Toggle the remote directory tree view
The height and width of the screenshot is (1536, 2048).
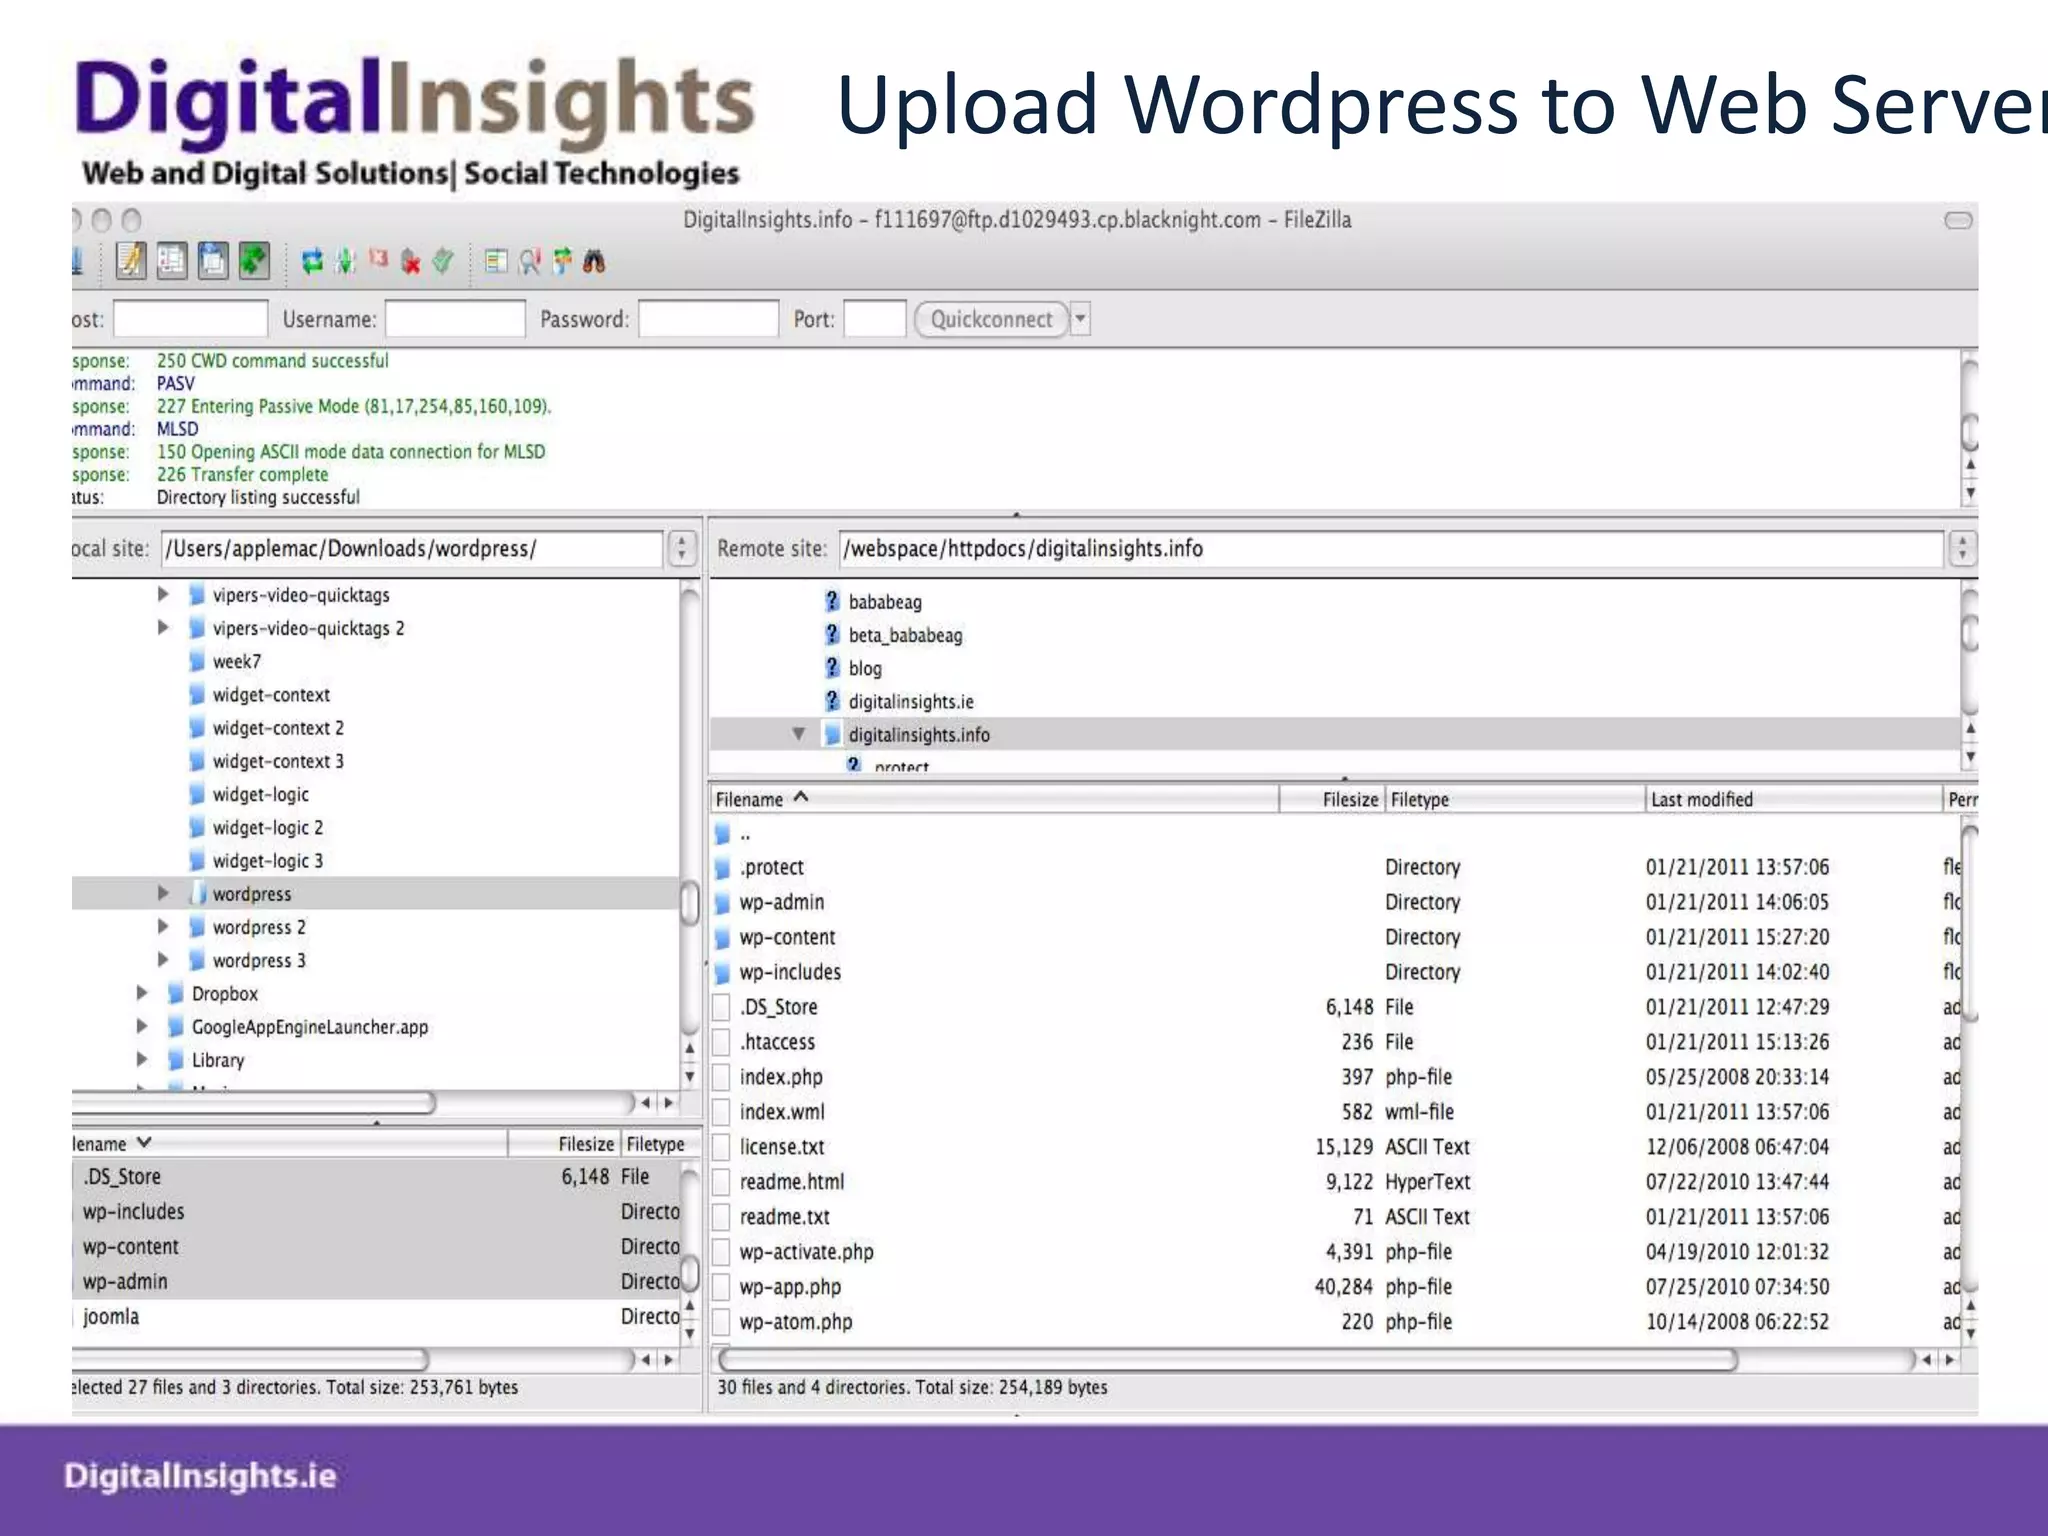click(x=213, y=262)
